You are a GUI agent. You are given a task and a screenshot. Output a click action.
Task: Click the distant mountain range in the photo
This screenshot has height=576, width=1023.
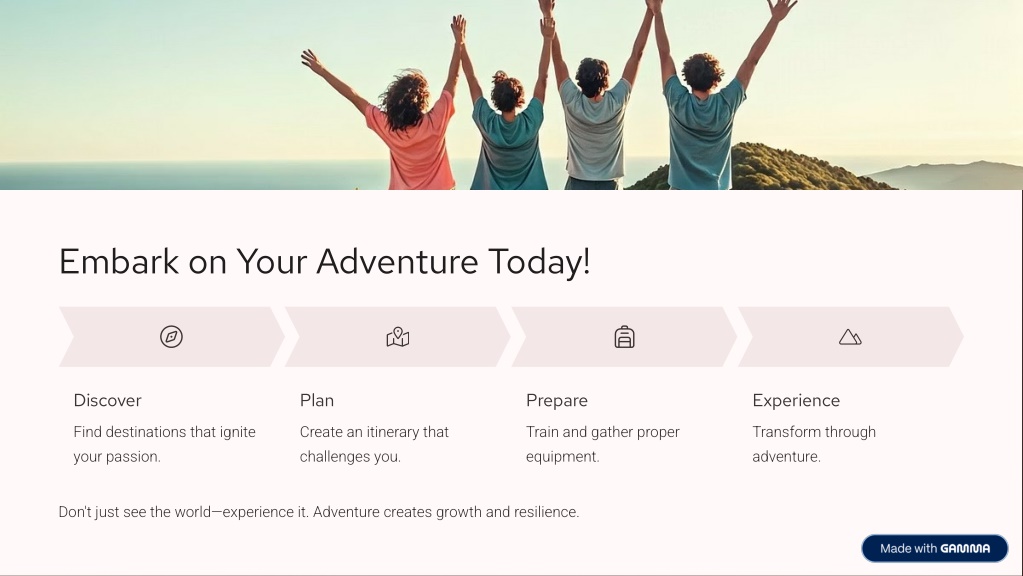pyautogui.click(x=949, y=175)
